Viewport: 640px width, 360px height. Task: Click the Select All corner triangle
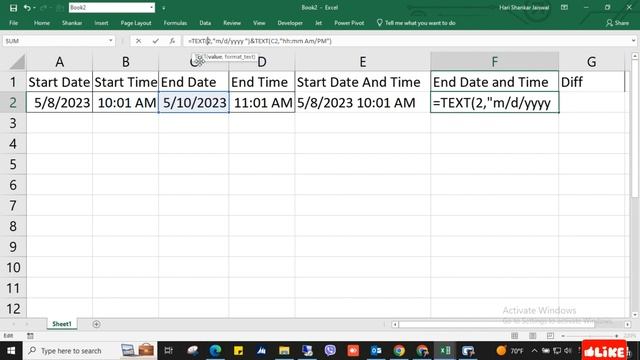[17, 62]
